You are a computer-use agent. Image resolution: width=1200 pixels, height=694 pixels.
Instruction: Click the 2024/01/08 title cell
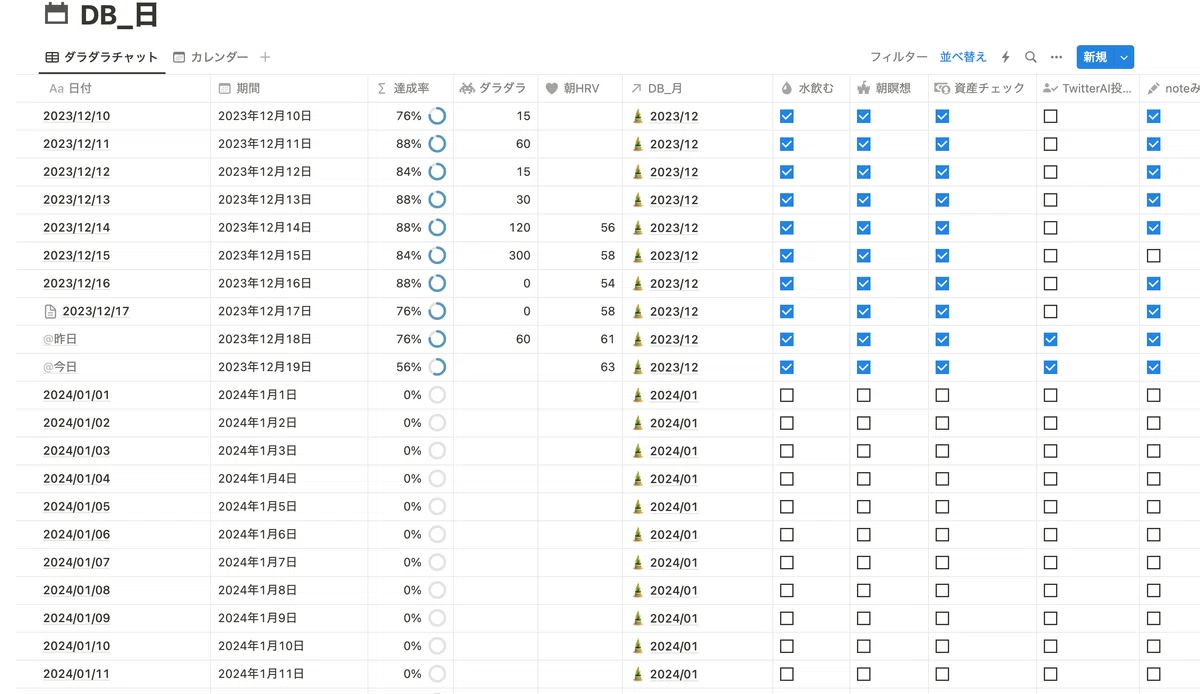point(125,590)
